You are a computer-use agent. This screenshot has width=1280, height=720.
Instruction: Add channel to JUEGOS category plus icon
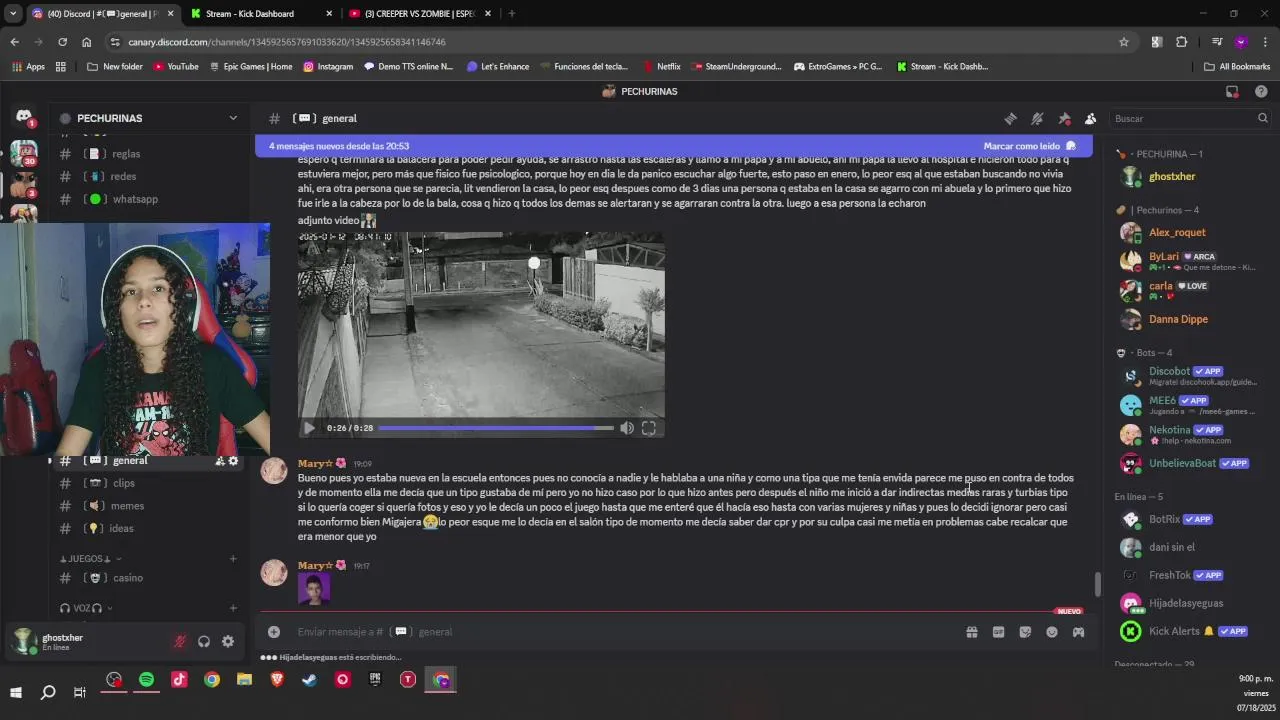(233, 559)
